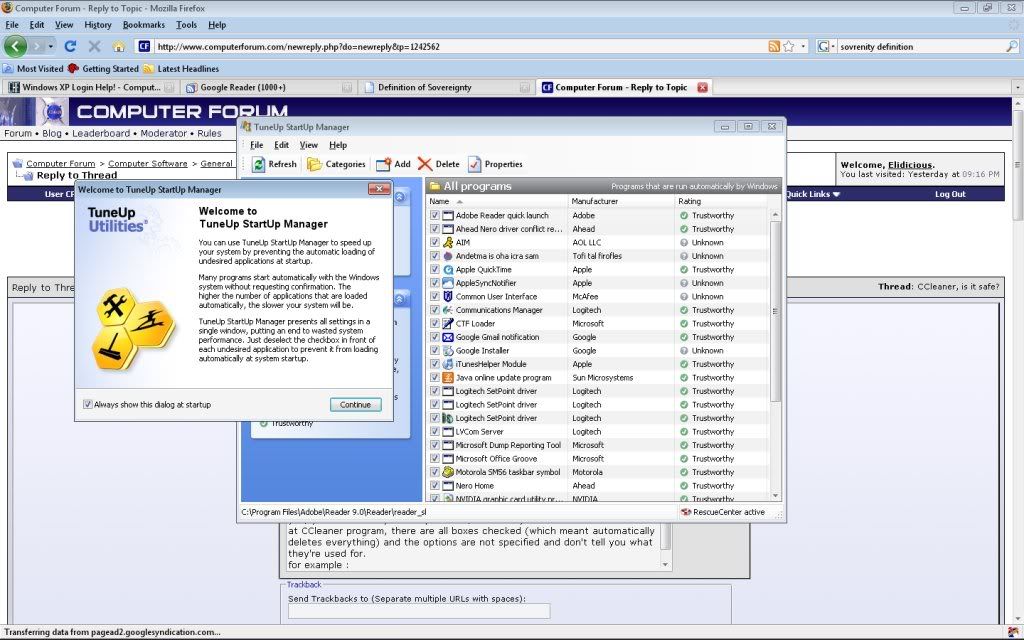Click the Refresh icon in TuneUp toolbar
Image resolution: width=1024 pixels, height=640 pixels.
[x=259, y=164]
